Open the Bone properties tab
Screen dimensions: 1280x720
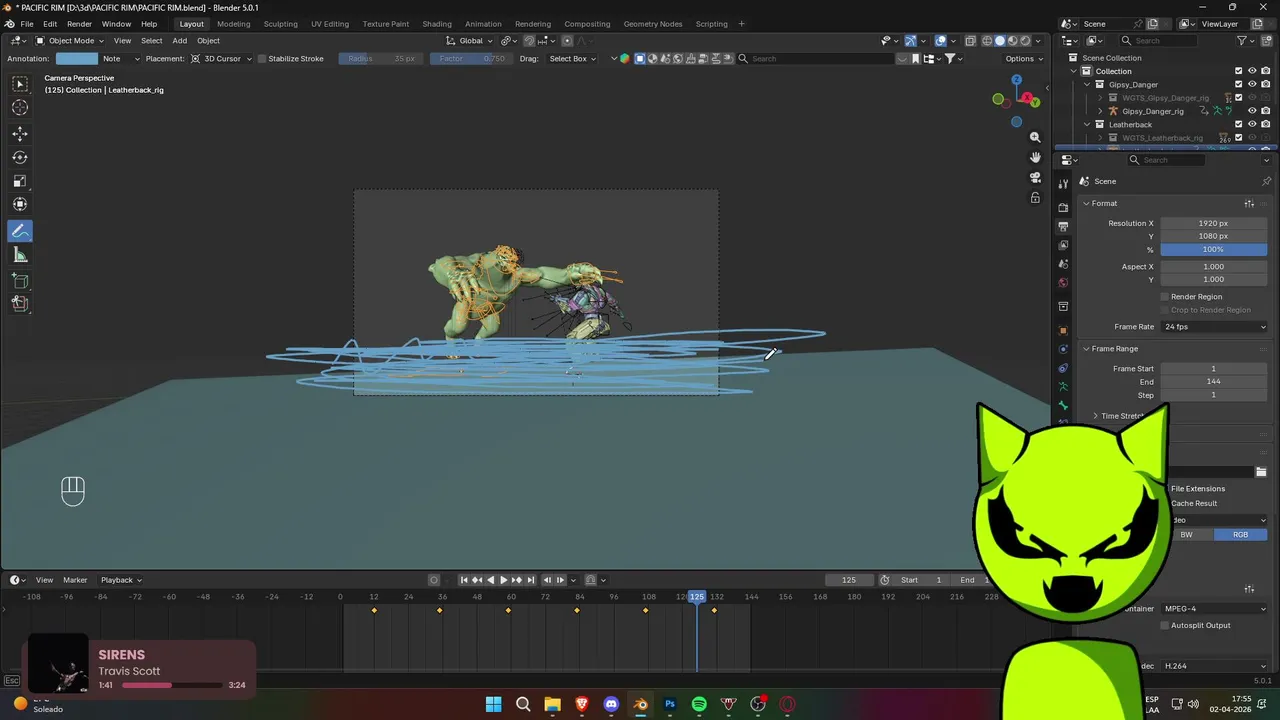click(x=1063, y=406)
